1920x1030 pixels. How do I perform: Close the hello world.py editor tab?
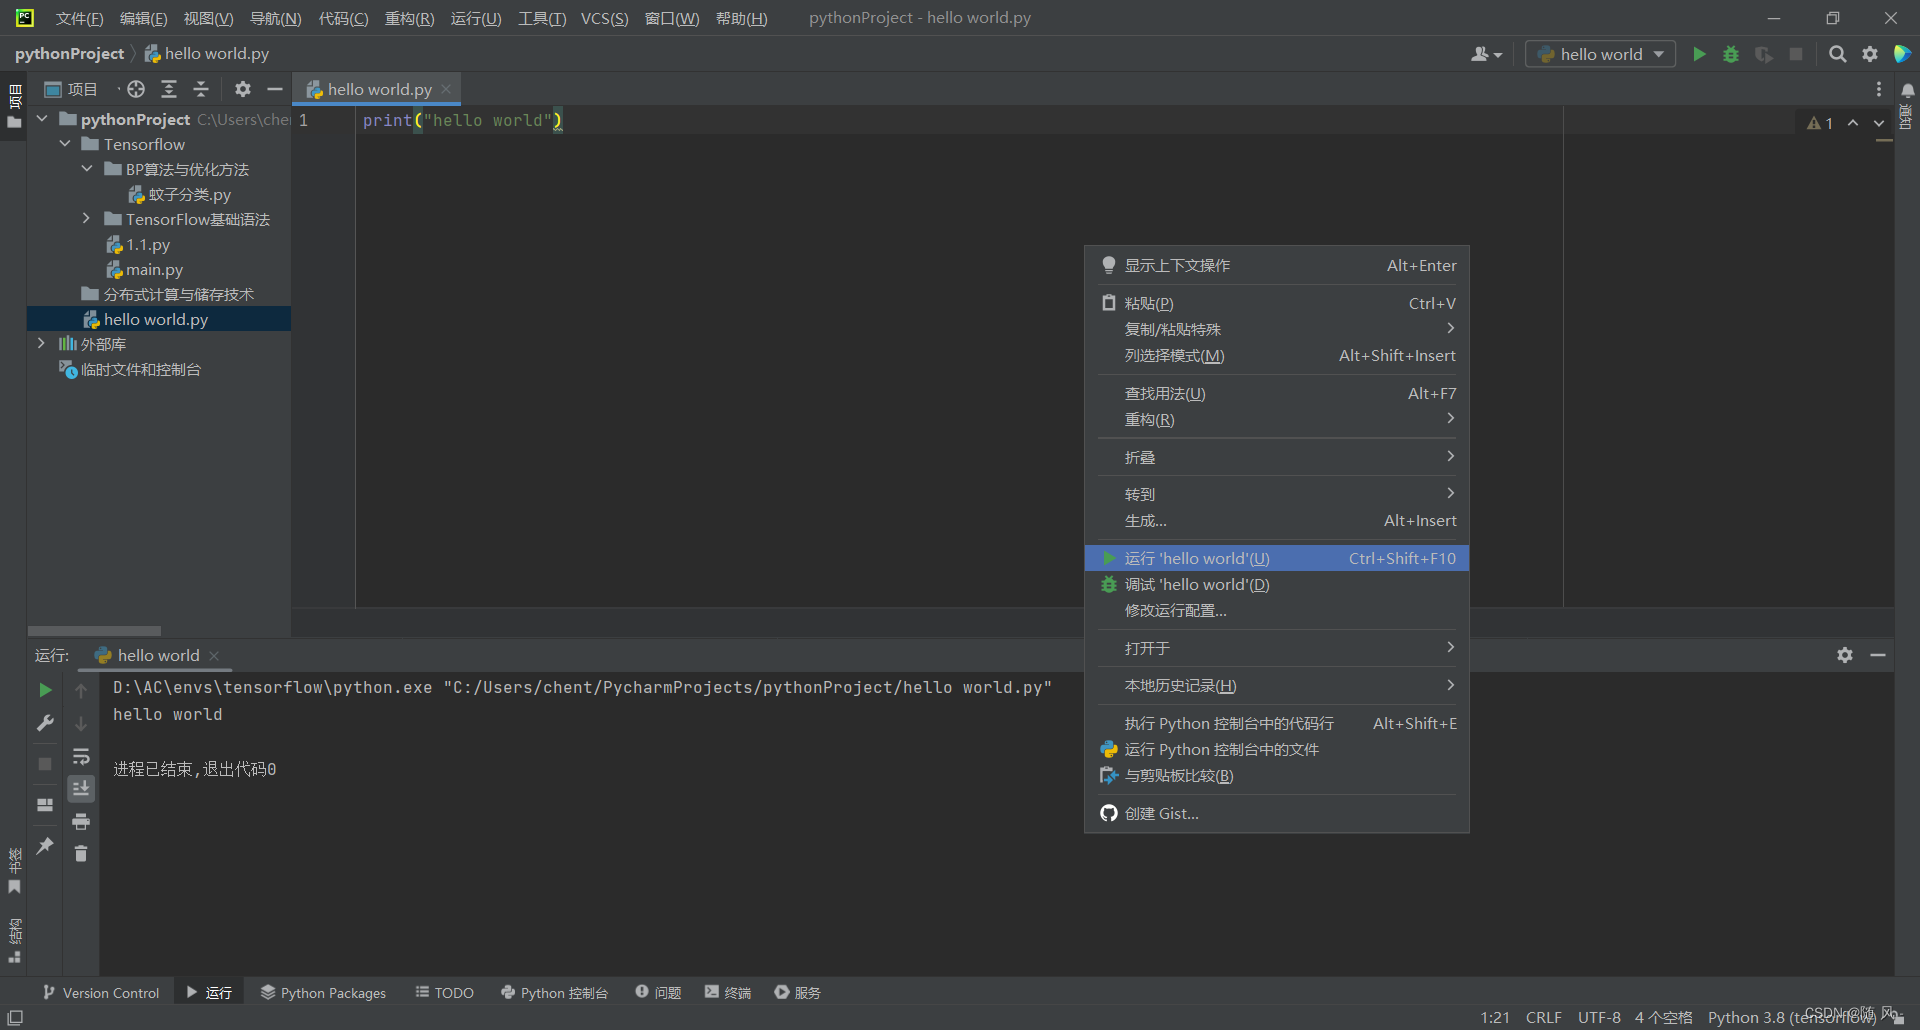tap(446, 89)
